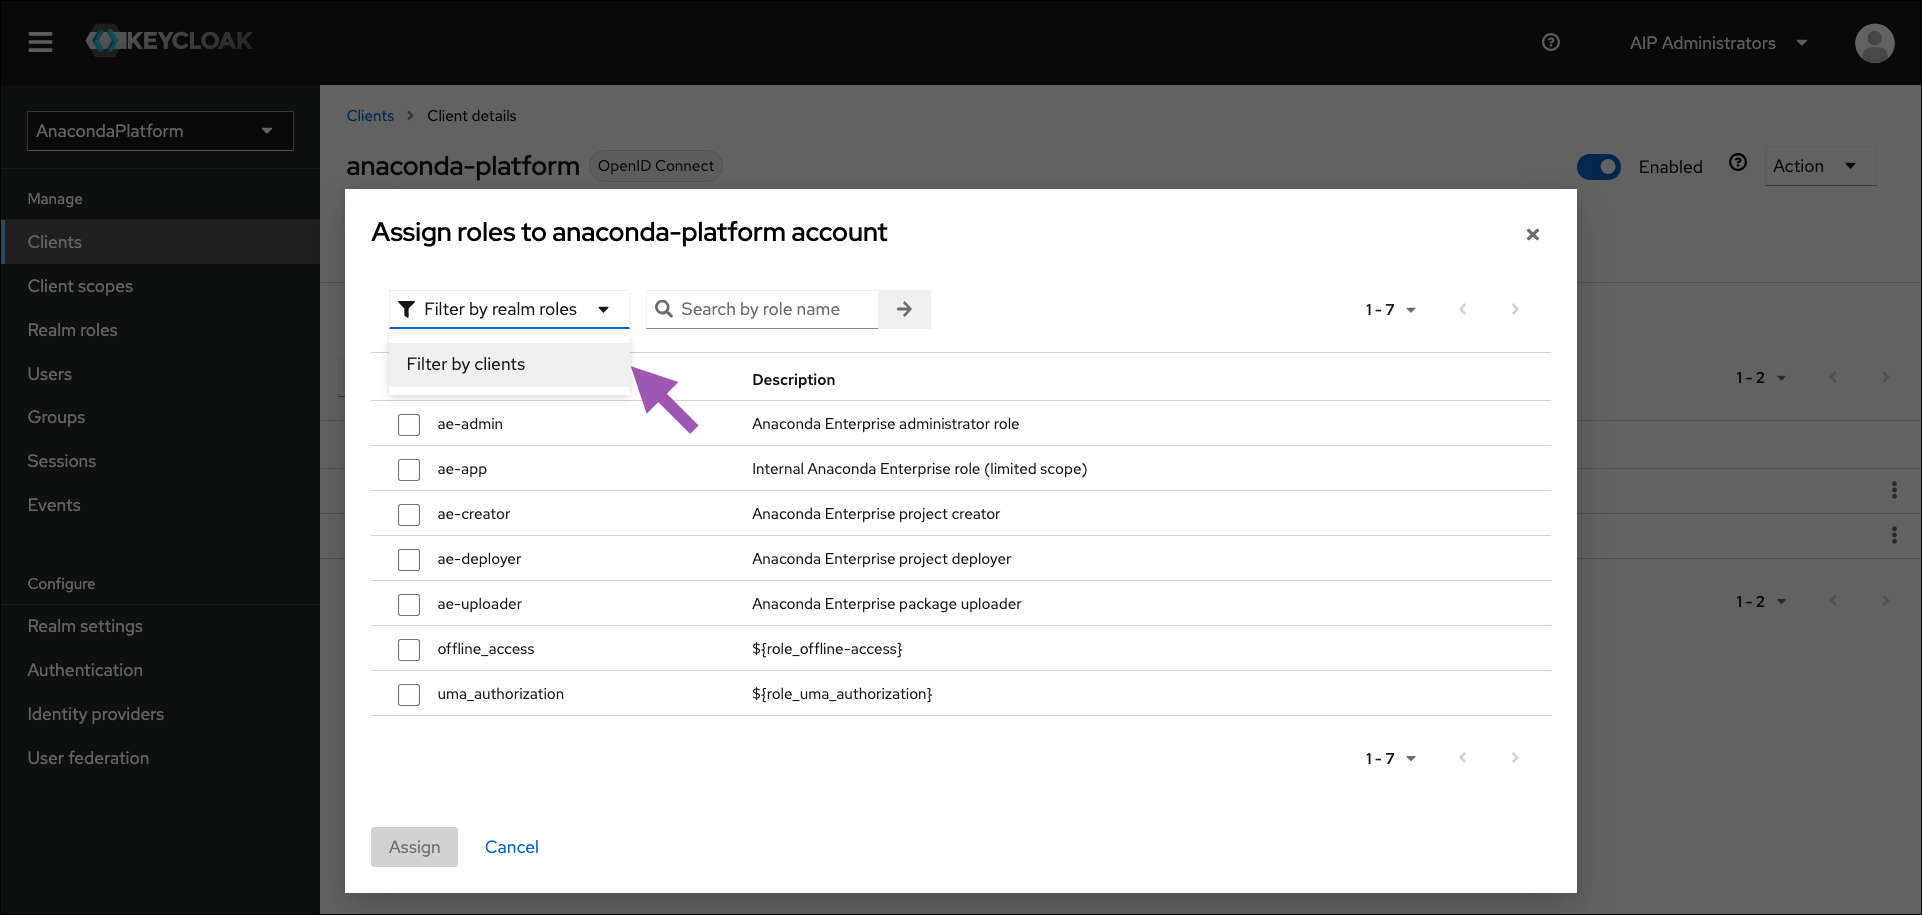Open Users in the sidebar
This screenshot has height=915, width=1922.
160,374
